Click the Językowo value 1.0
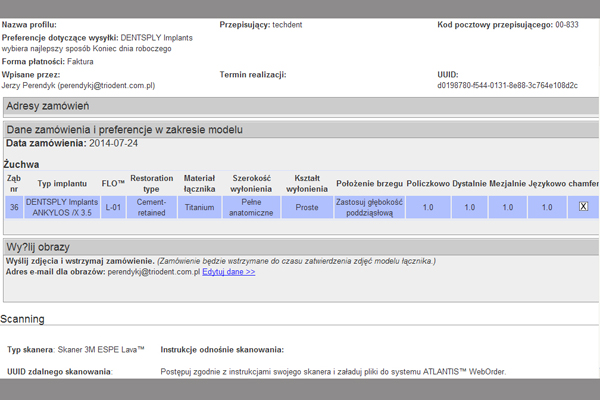Screen dimensions: 600x400 (x=546, y=207)
